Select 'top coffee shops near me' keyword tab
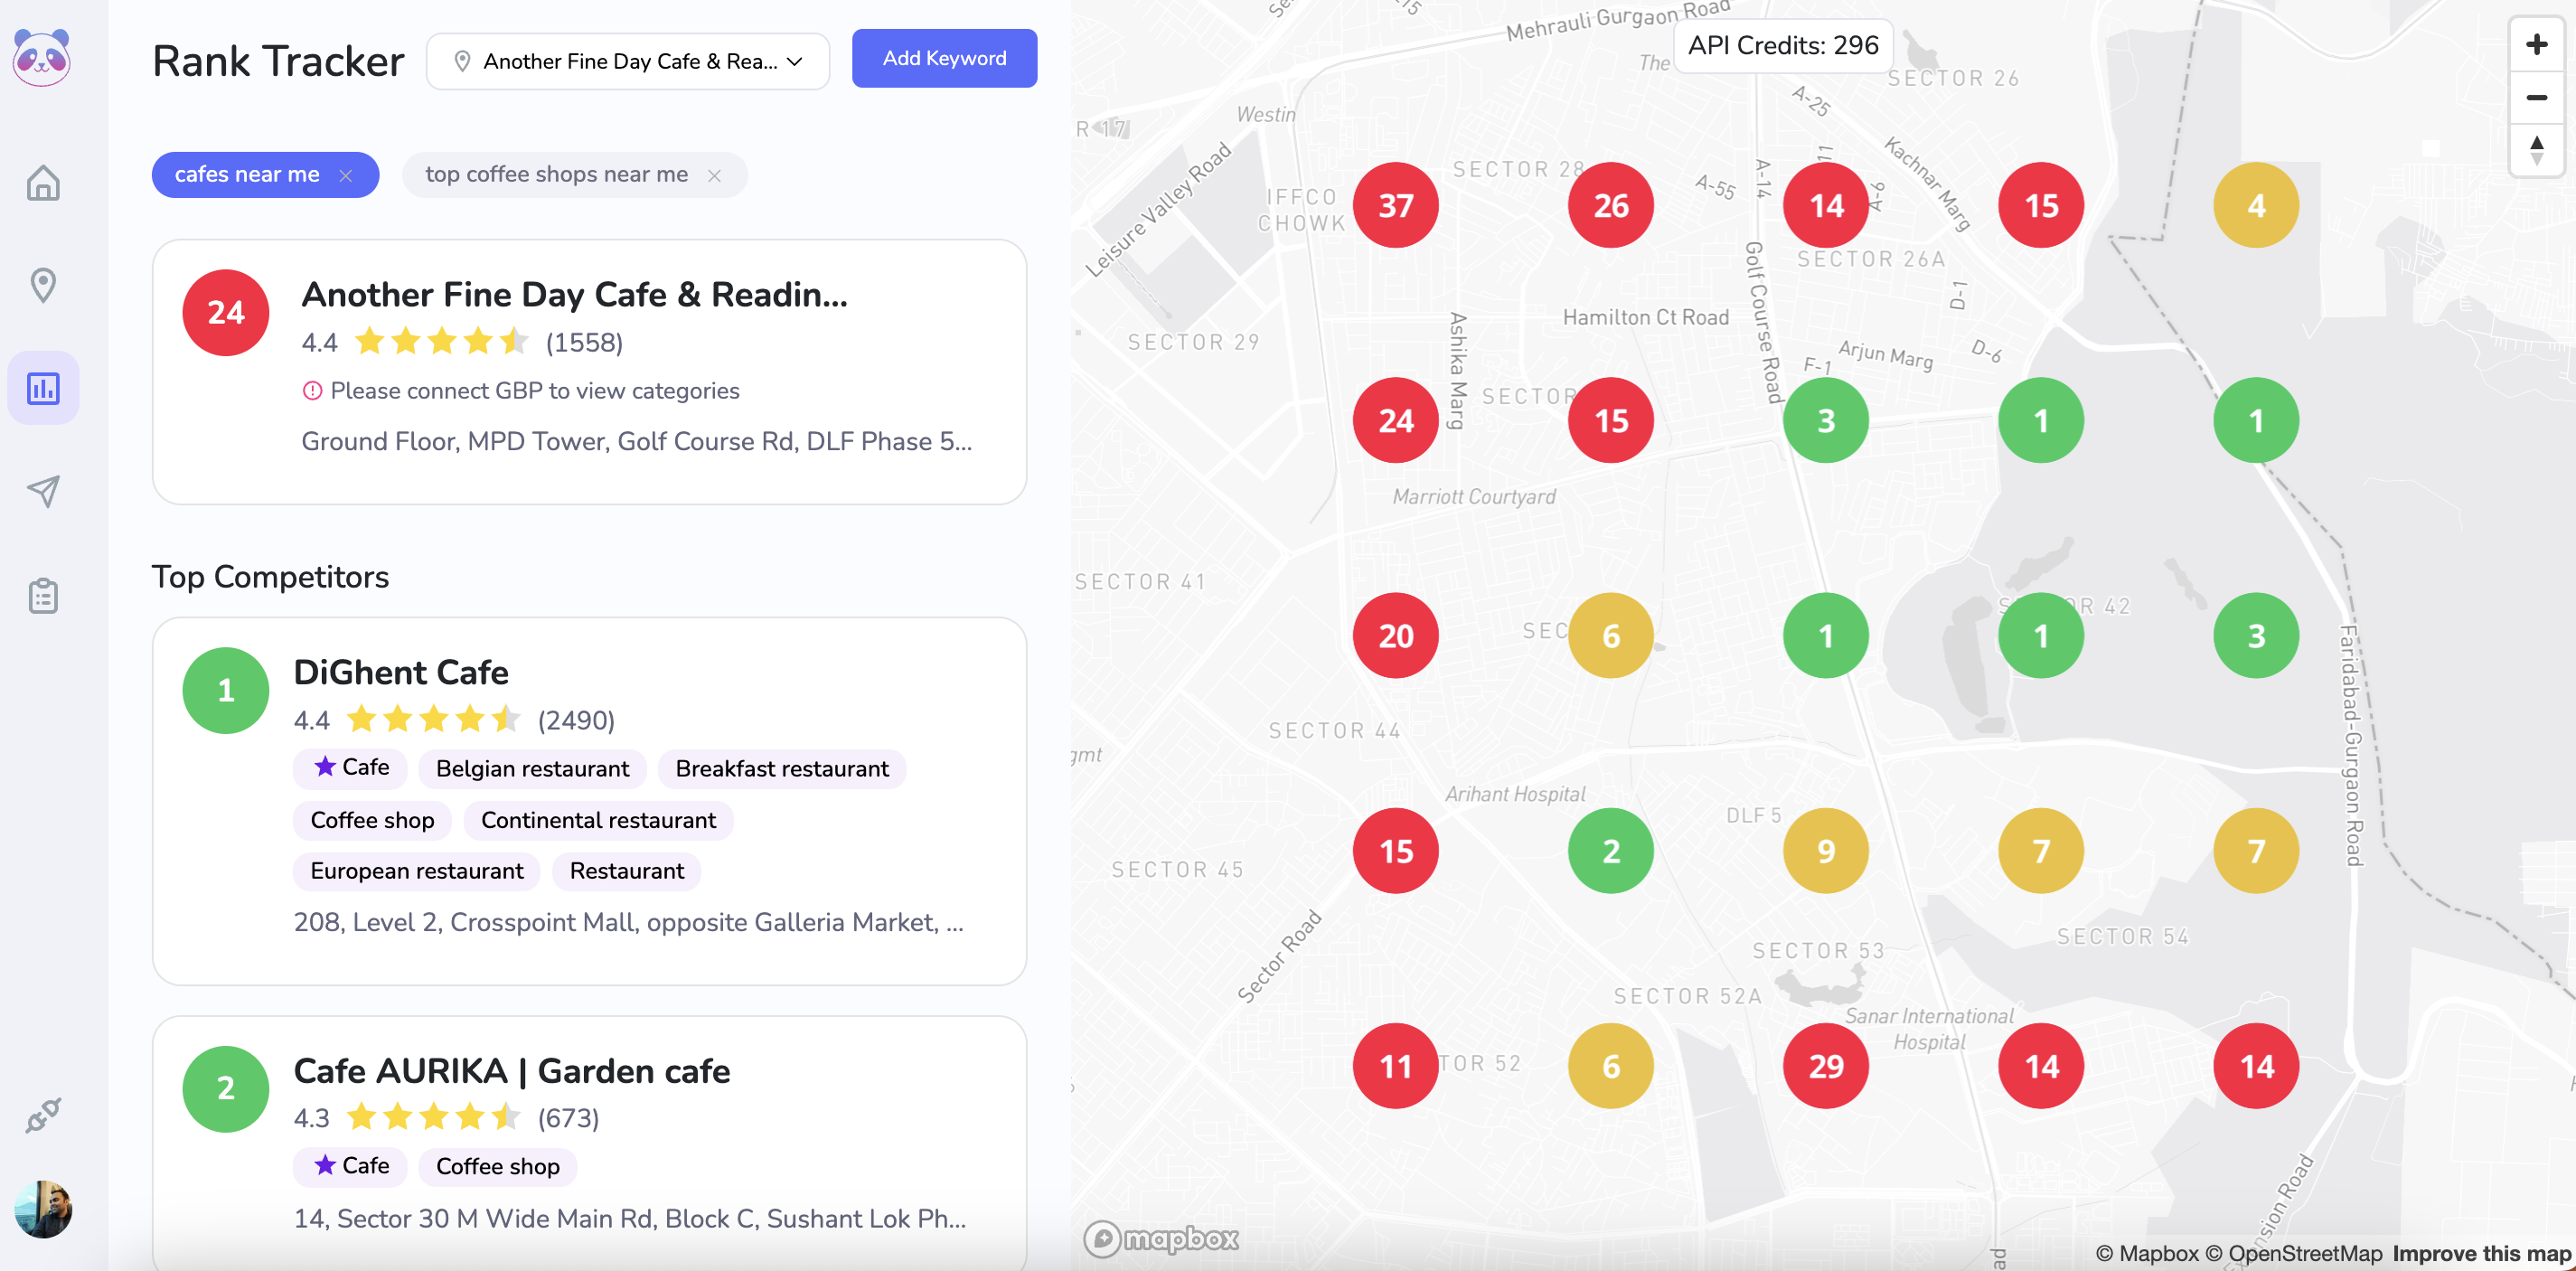 point(556,175)
